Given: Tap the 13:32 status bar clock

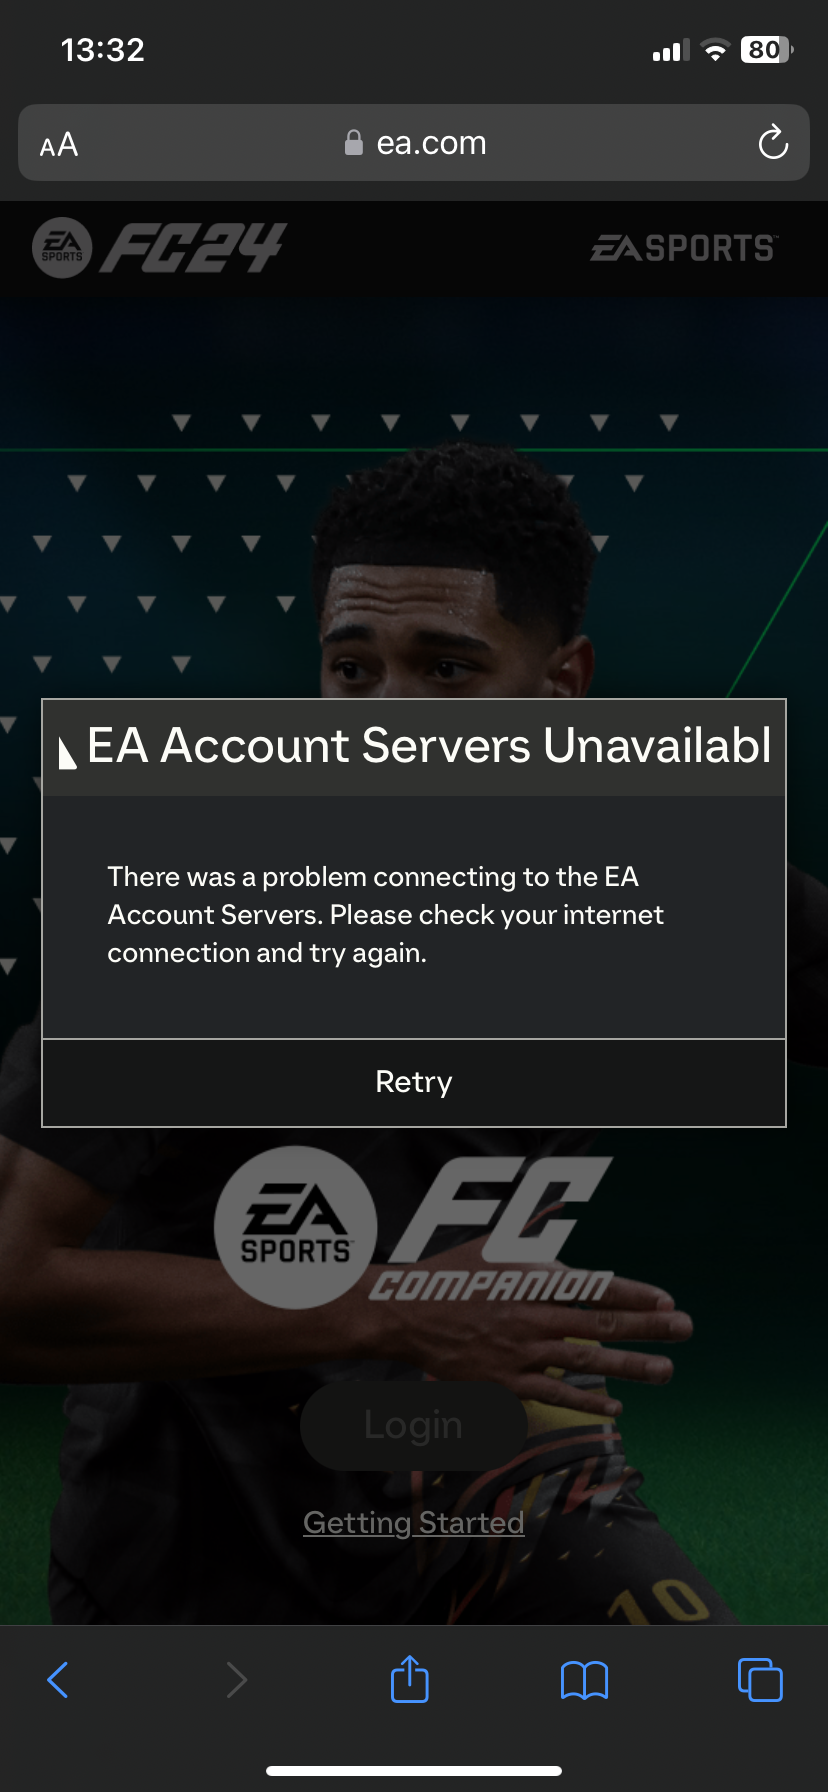Looking at the screenshot, I should (x=103, y=50).
